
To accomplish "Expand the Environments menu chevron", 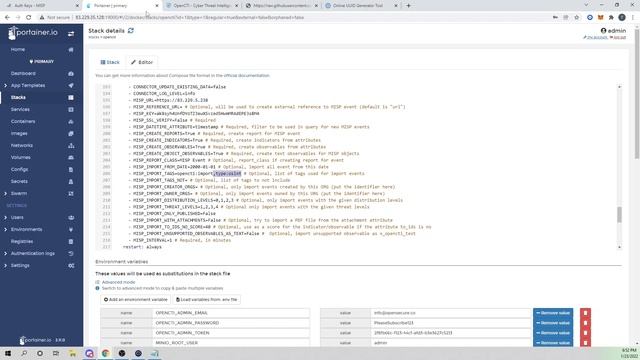I will point(5,229).
